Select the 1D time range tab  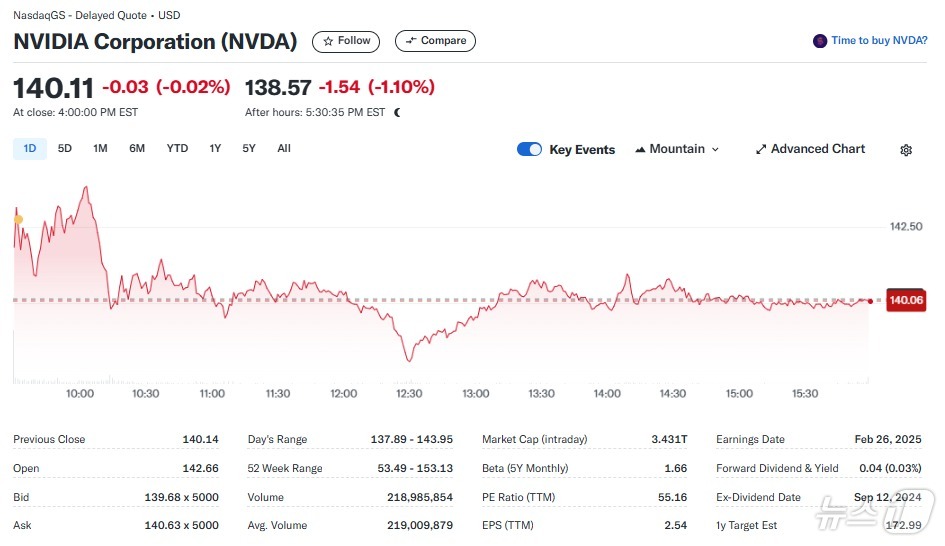click(x=30, y=149)
